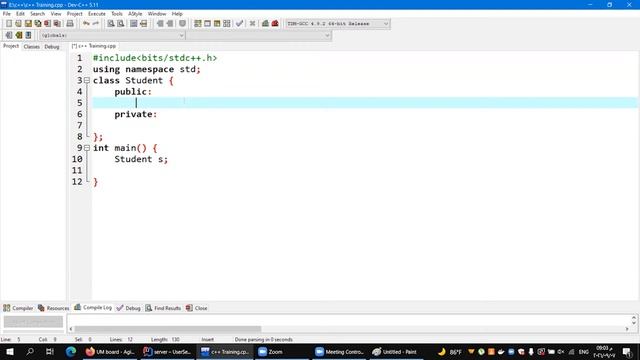Click the Run toolbar icon
Screen dimensions: 640x360
[207, 24]
